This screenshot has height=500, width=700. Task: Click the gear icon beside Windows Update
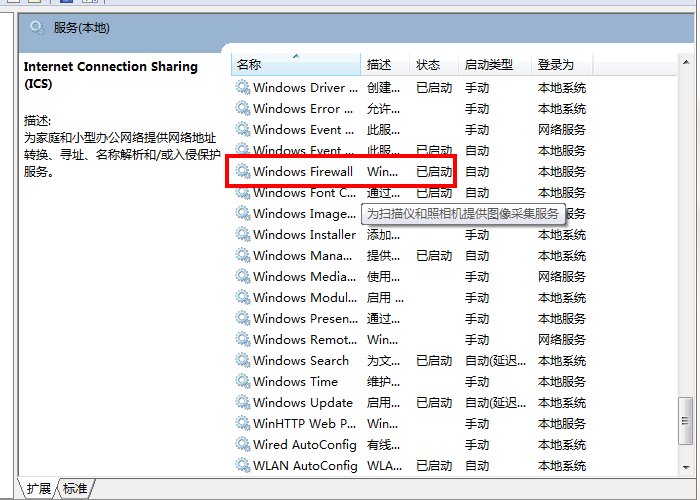[x=242, y=402]
